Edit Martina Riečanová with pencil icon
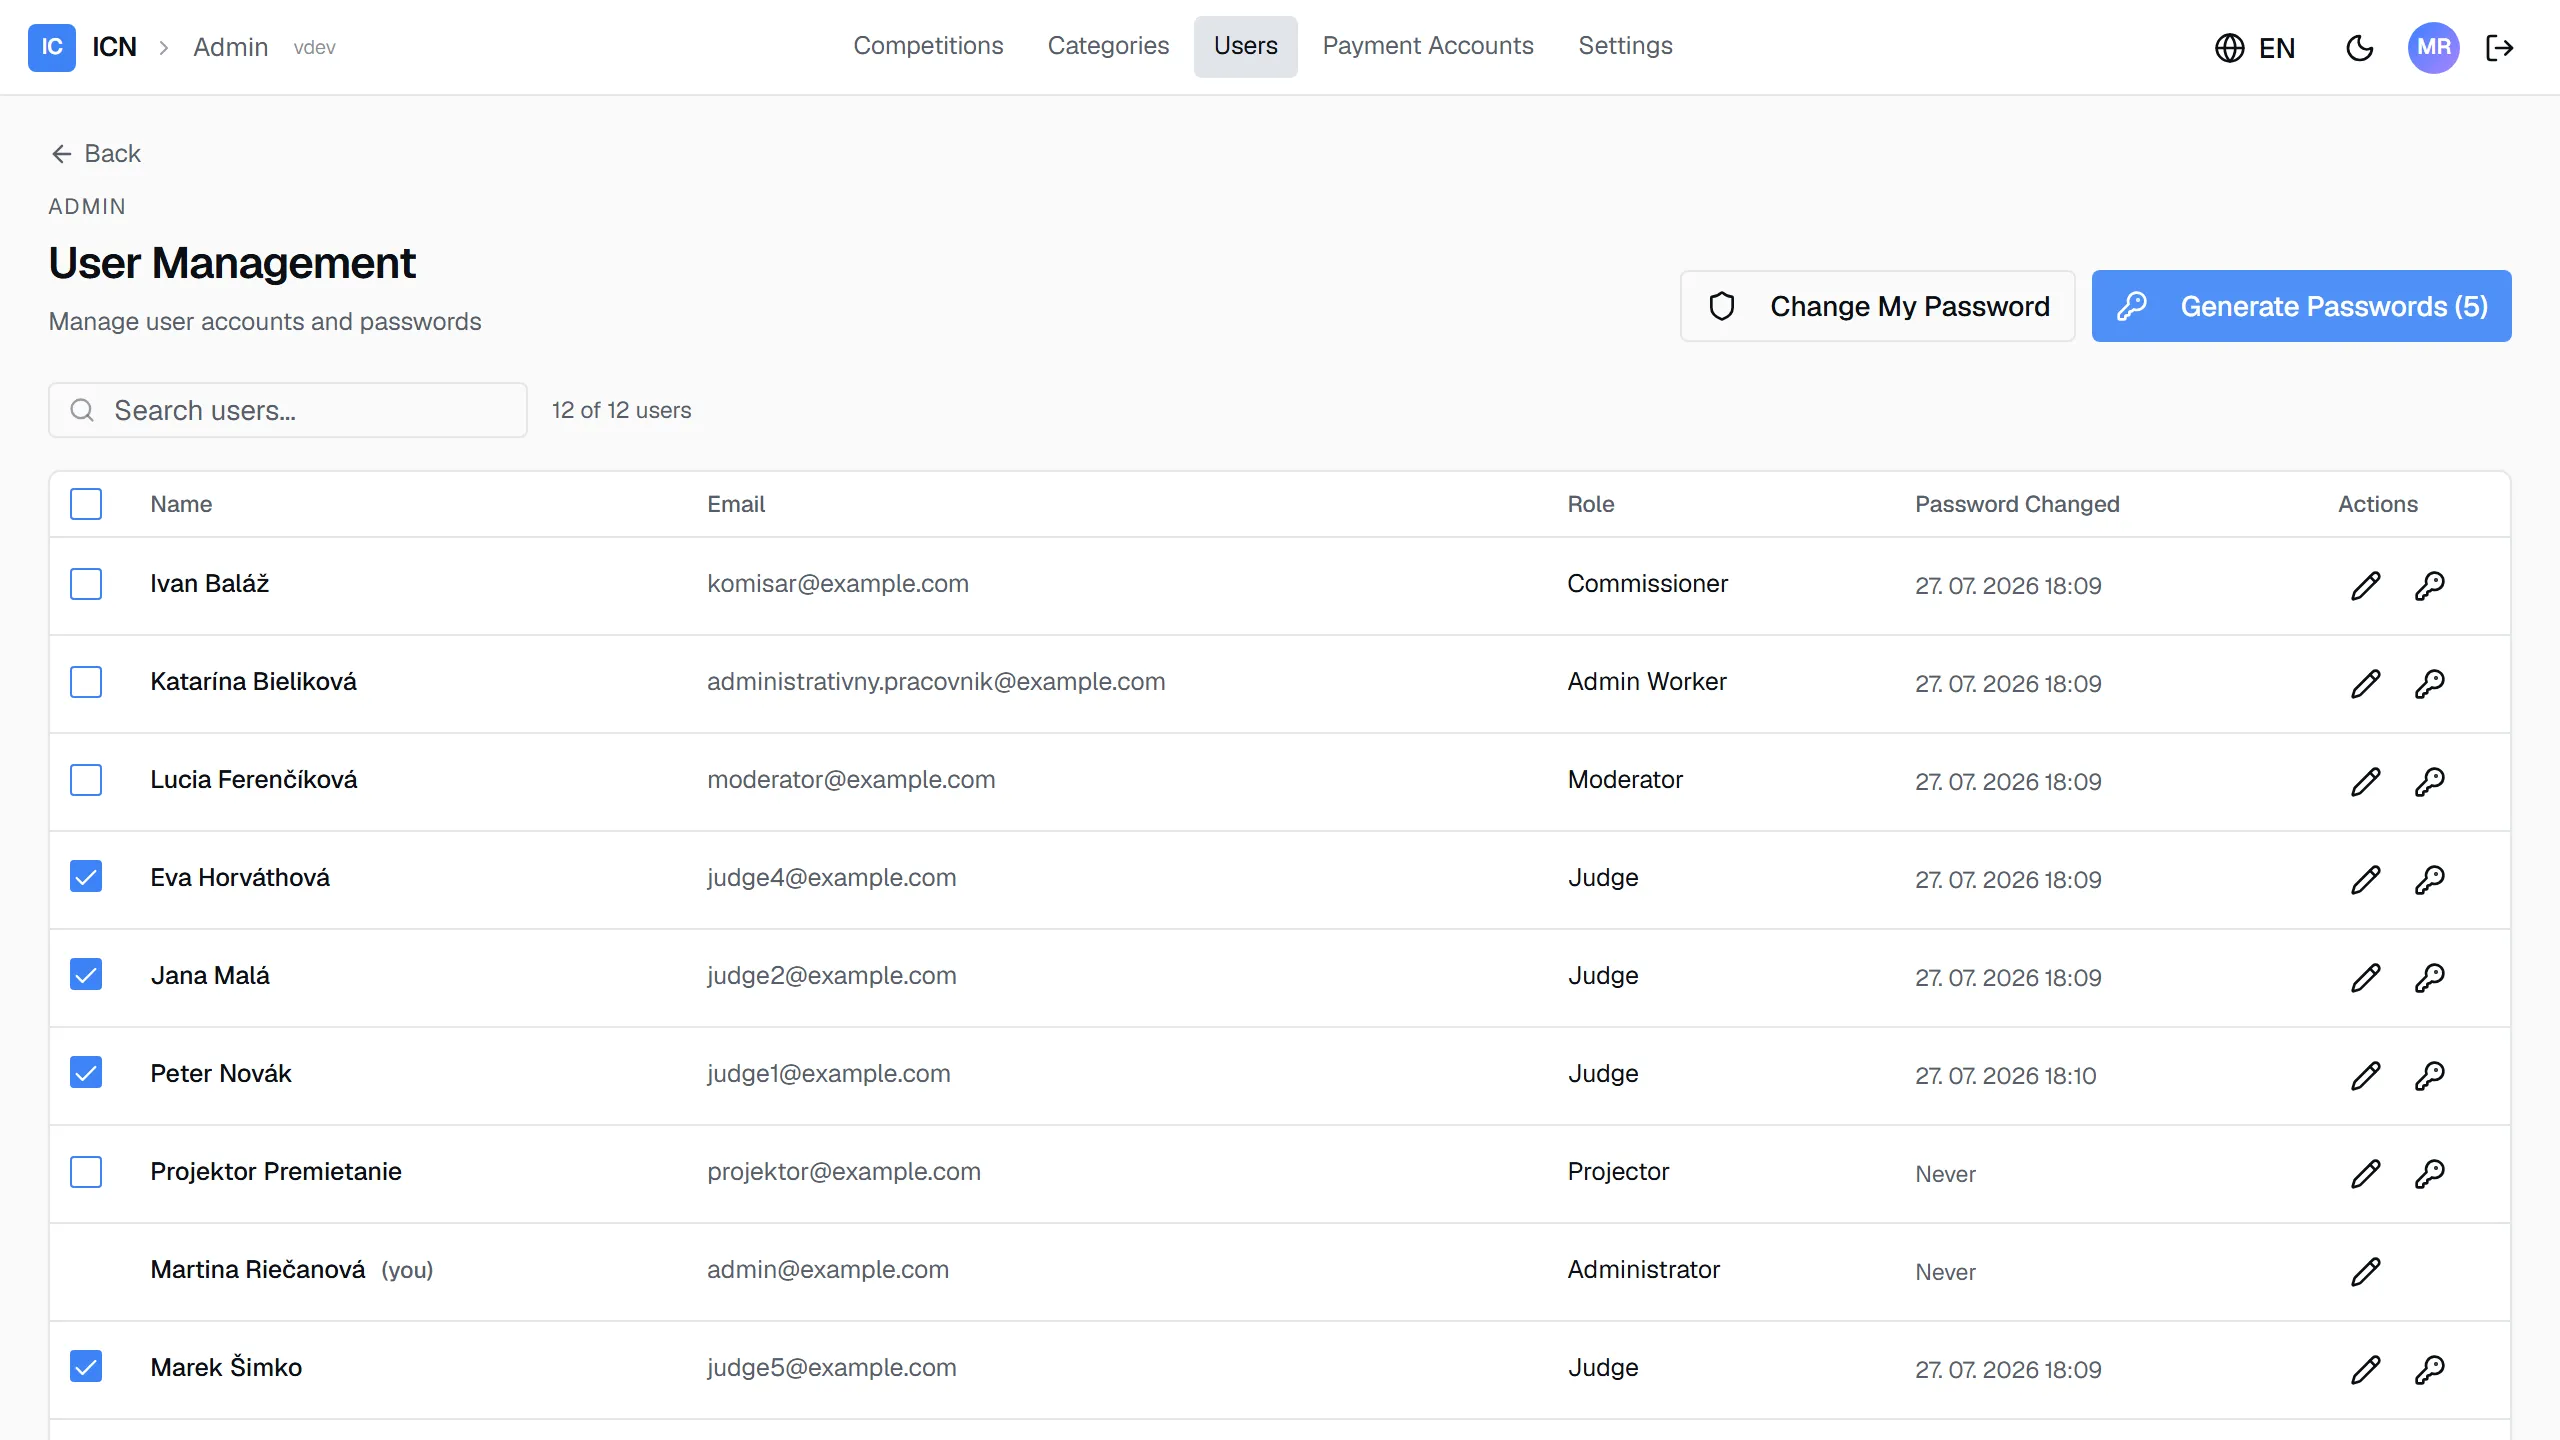Image resolution: width=2560 pixels, height=1440 pixels. [2366, 1272]
